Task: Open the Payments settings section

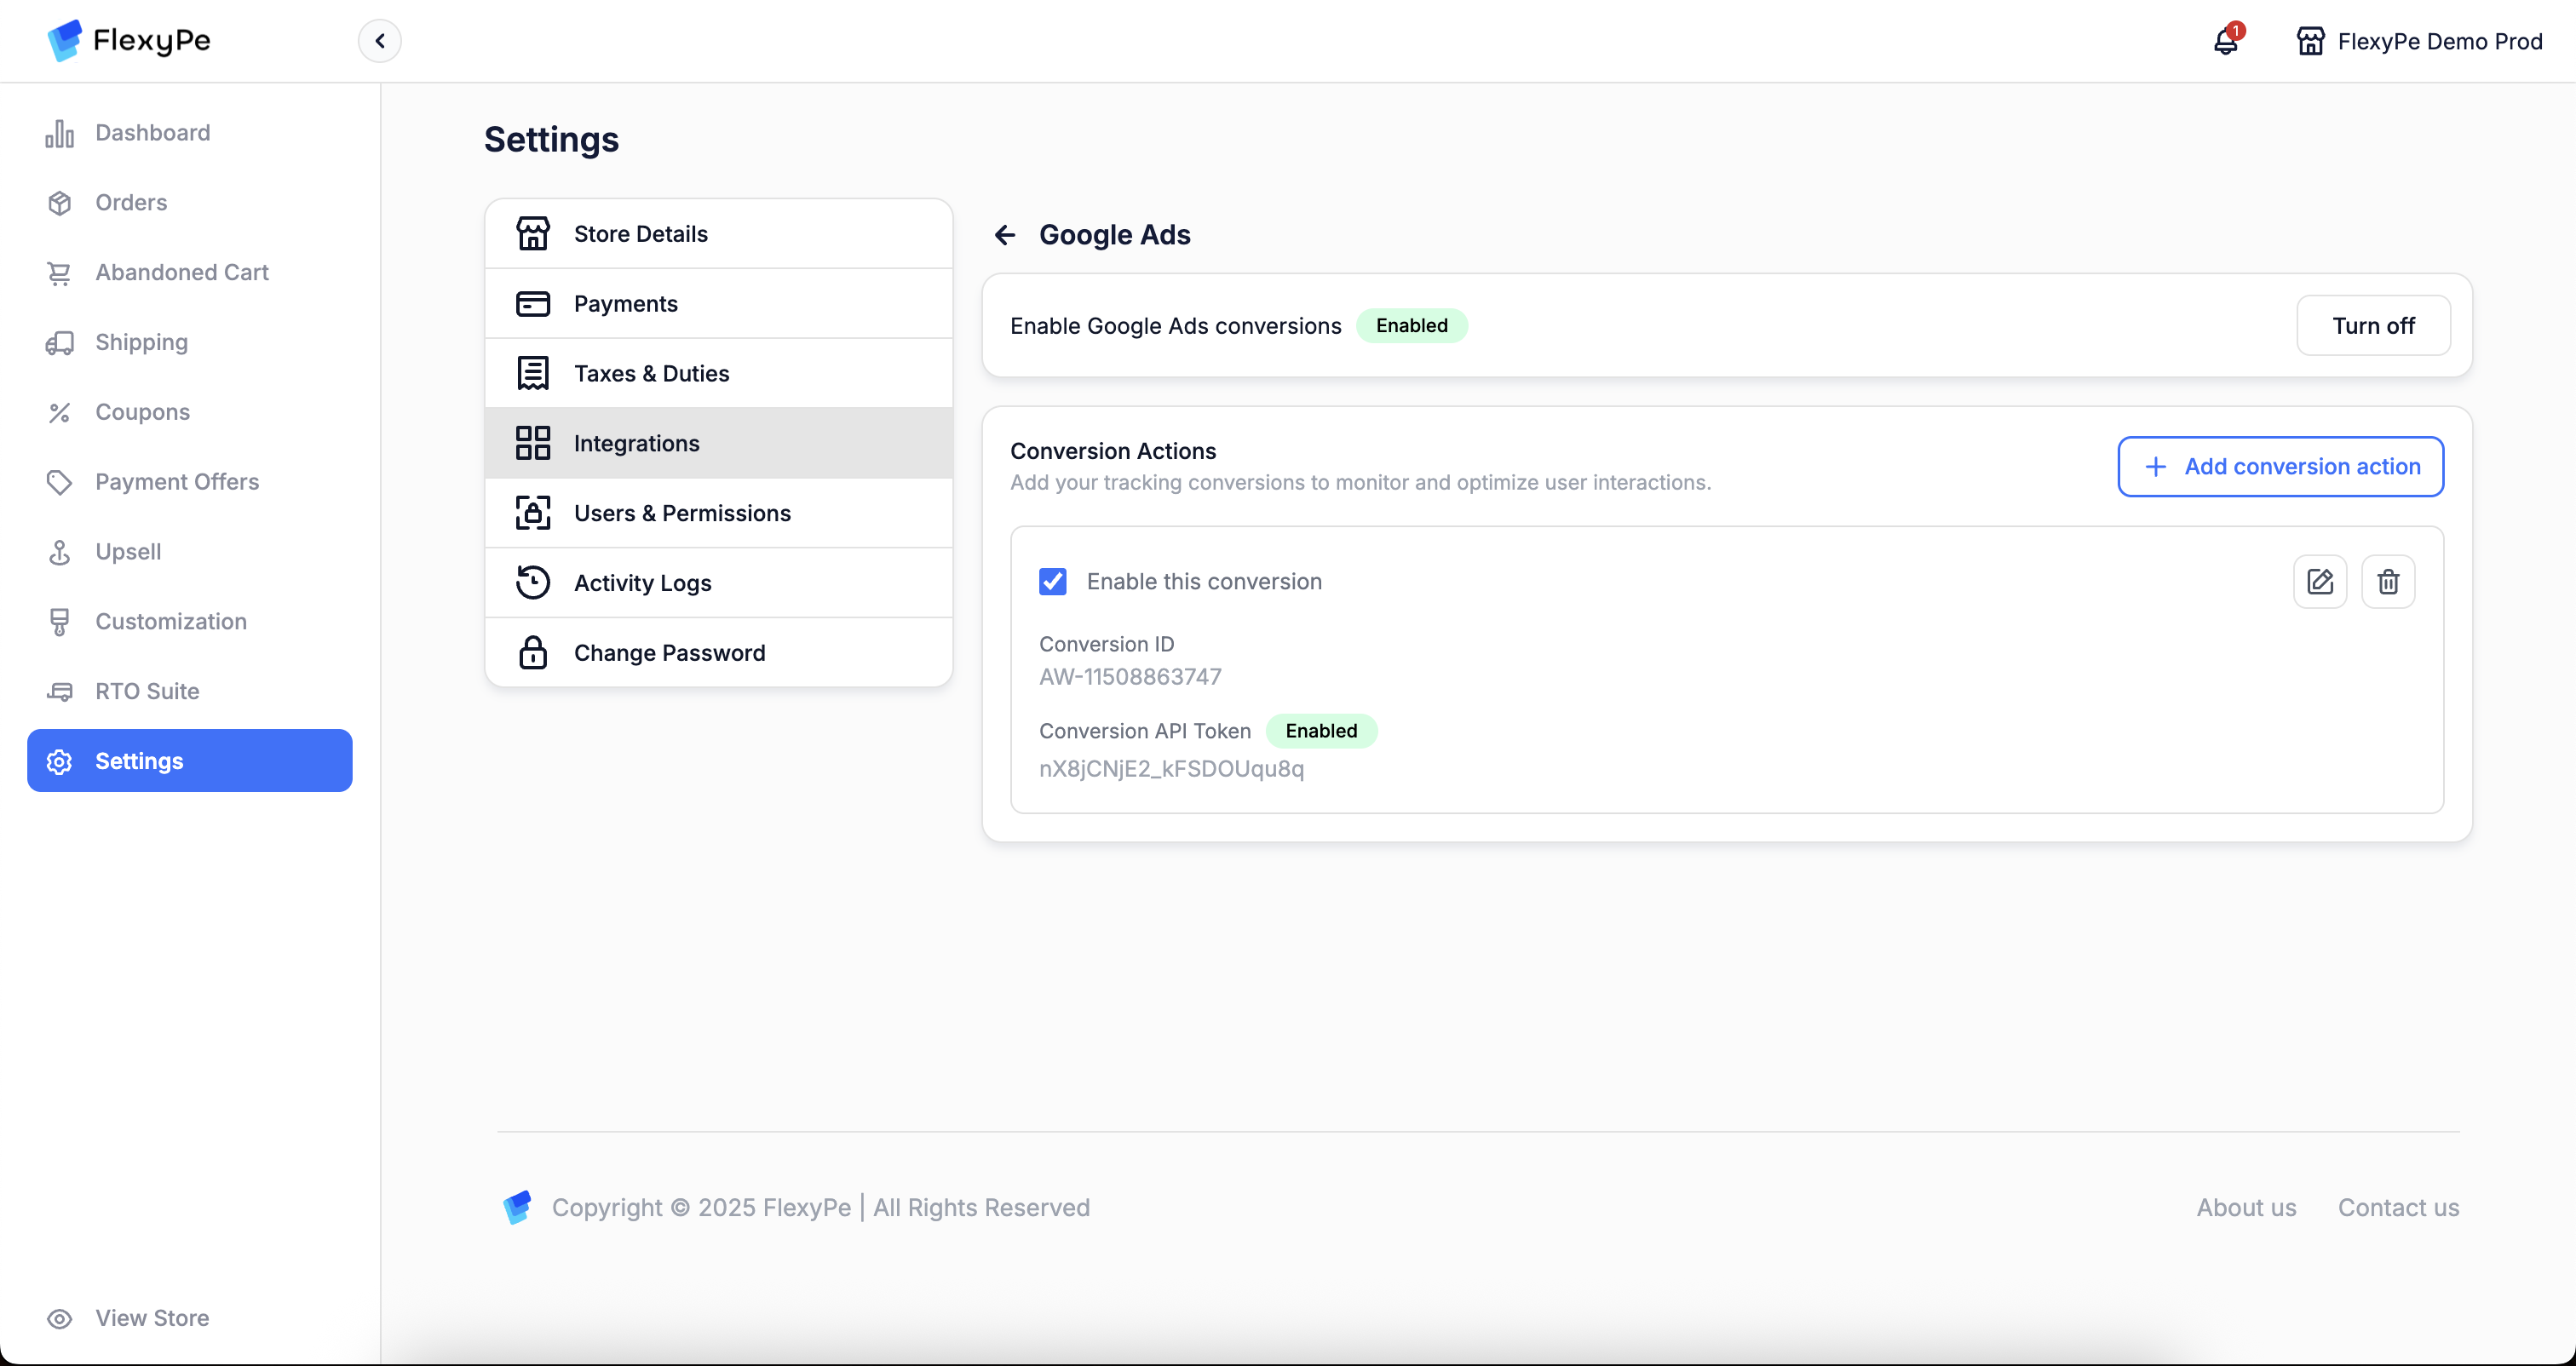Action: (625, 303)
